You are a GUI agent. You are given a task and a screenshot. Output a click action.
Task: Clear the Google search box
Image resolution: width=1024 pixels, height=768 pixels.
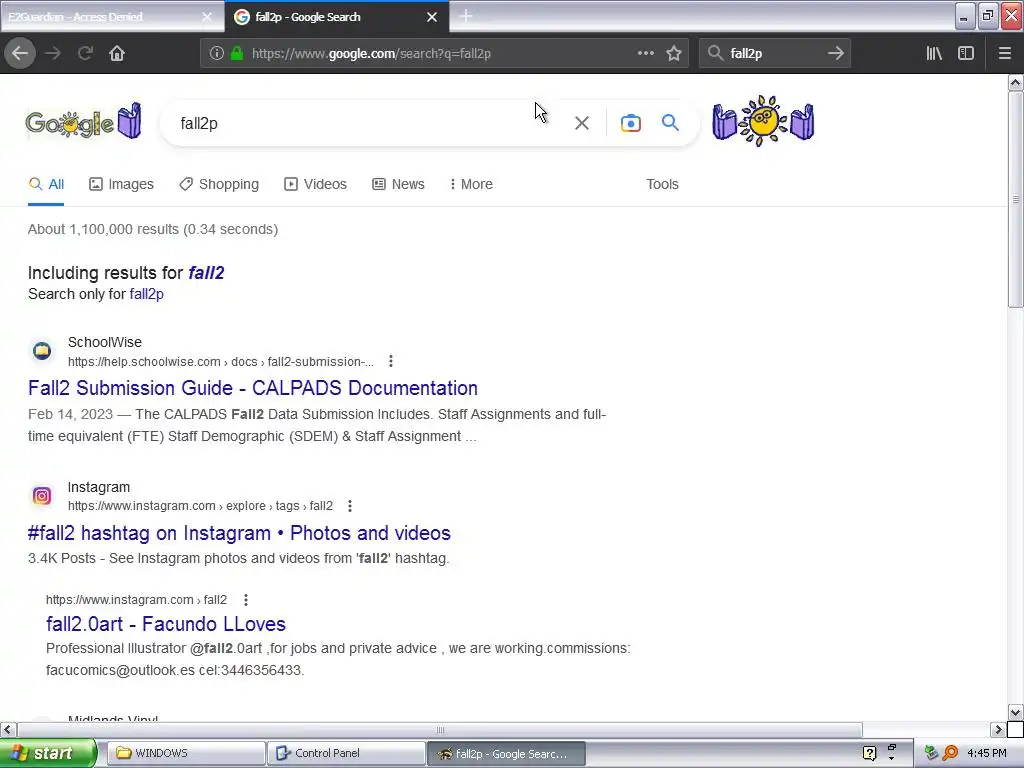click(582, 123)
